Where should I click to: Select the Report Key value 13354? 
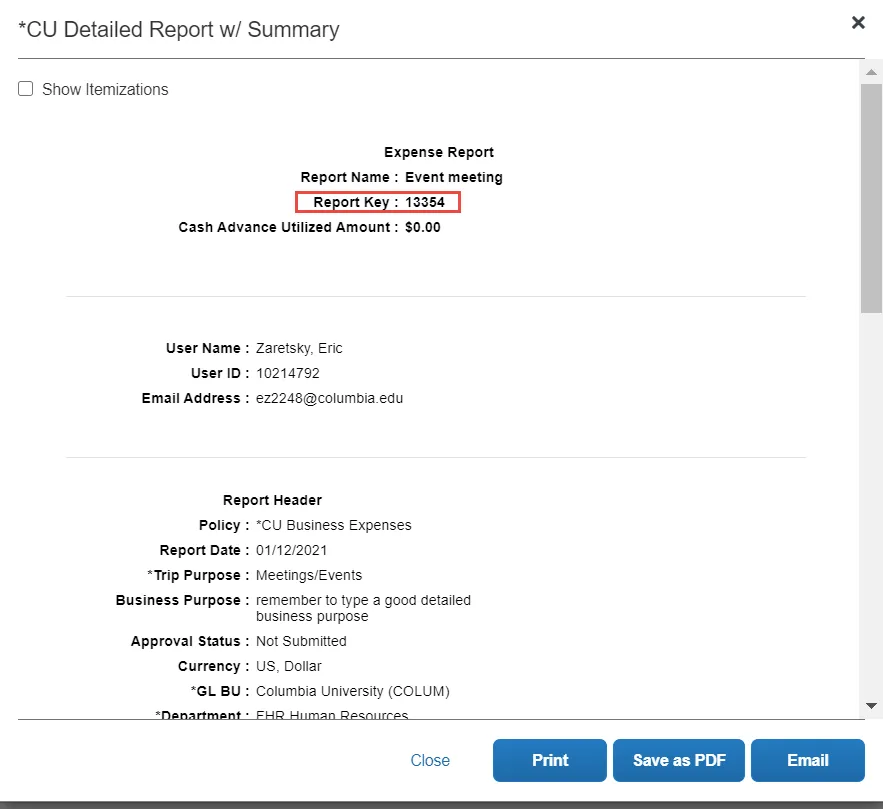425,202
